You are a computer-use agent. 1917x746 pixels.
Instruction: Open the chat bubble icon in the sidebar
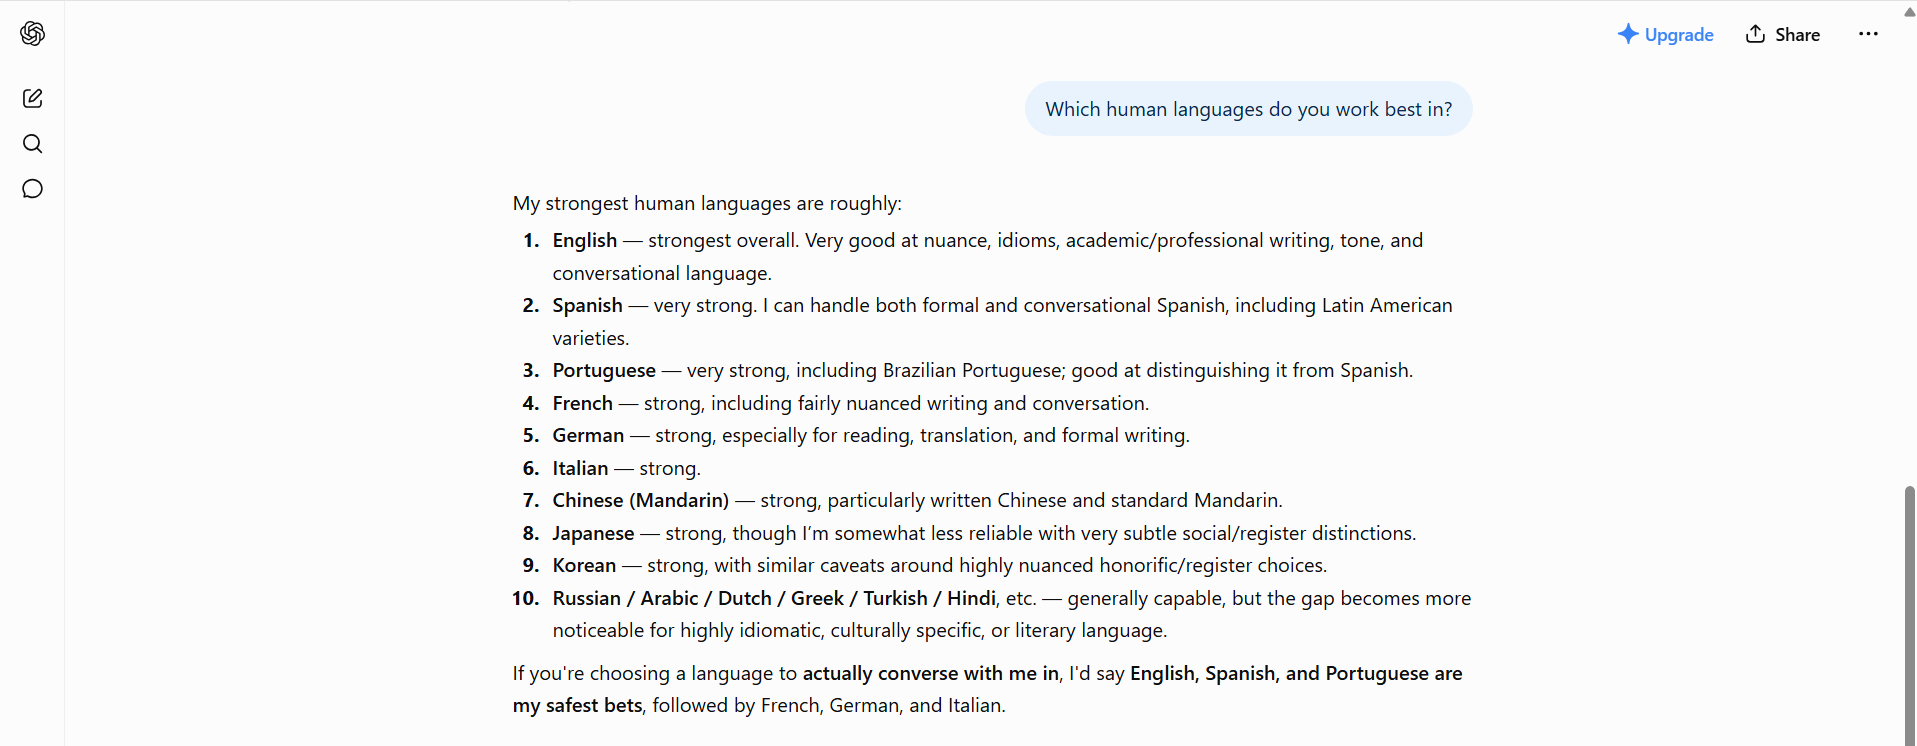coord(32,189)
